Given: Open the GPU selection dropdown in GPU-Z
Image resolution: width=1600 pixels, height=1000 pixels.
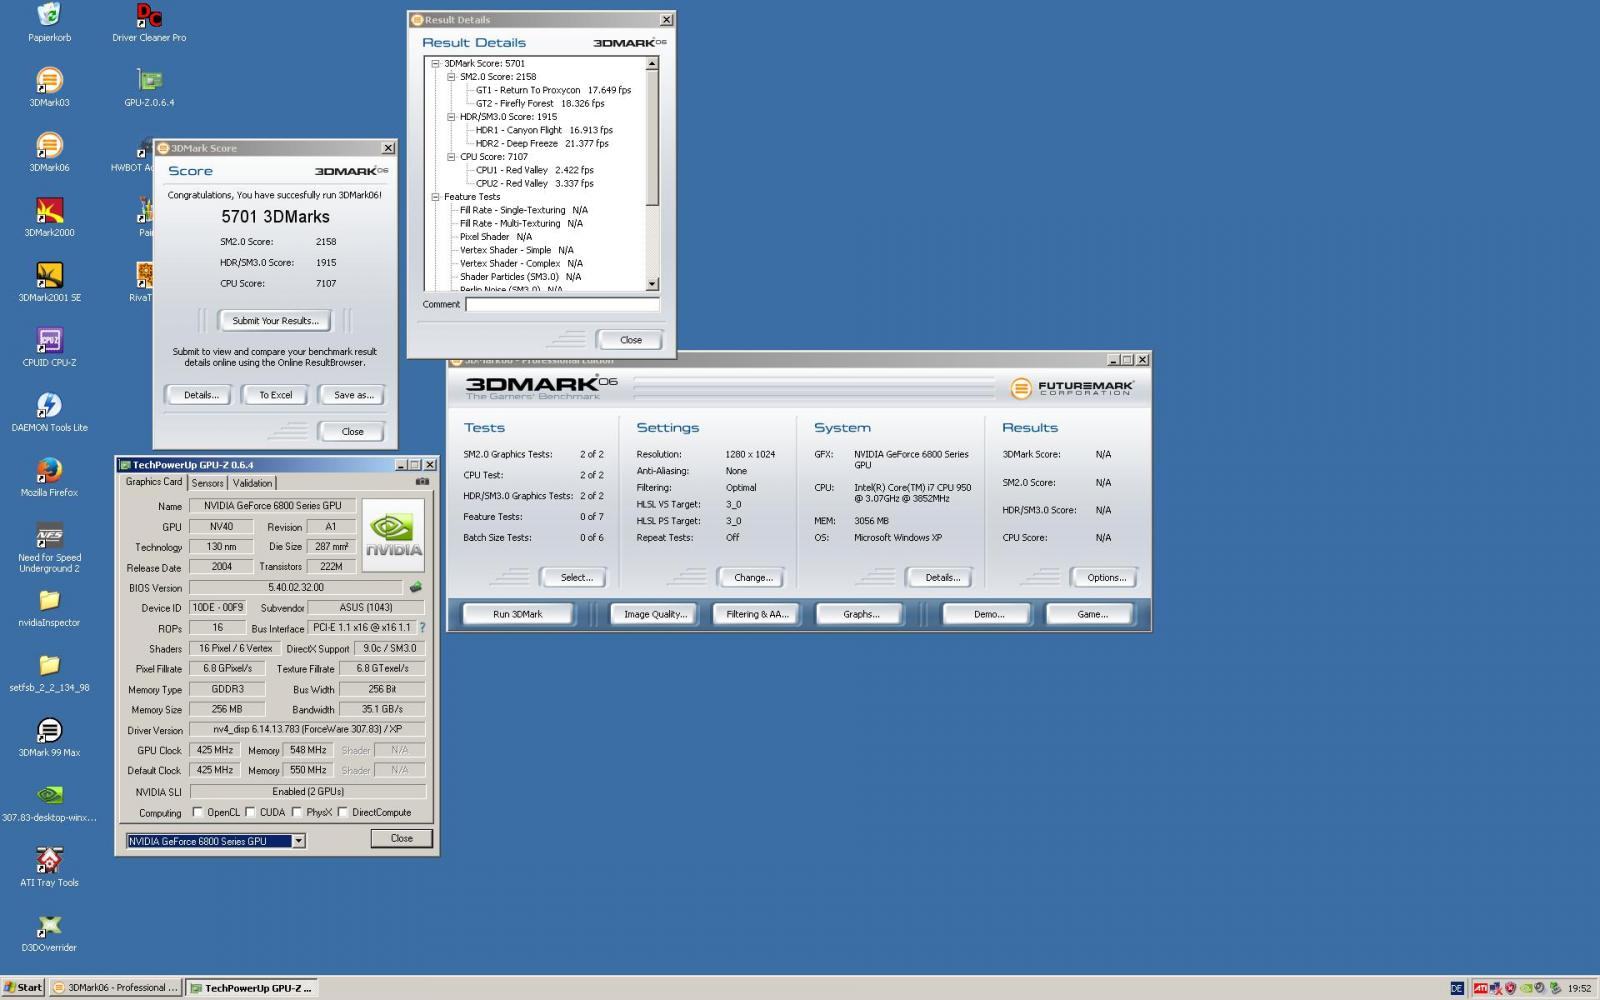Looking at the screenshot, I should pos(298,841).
